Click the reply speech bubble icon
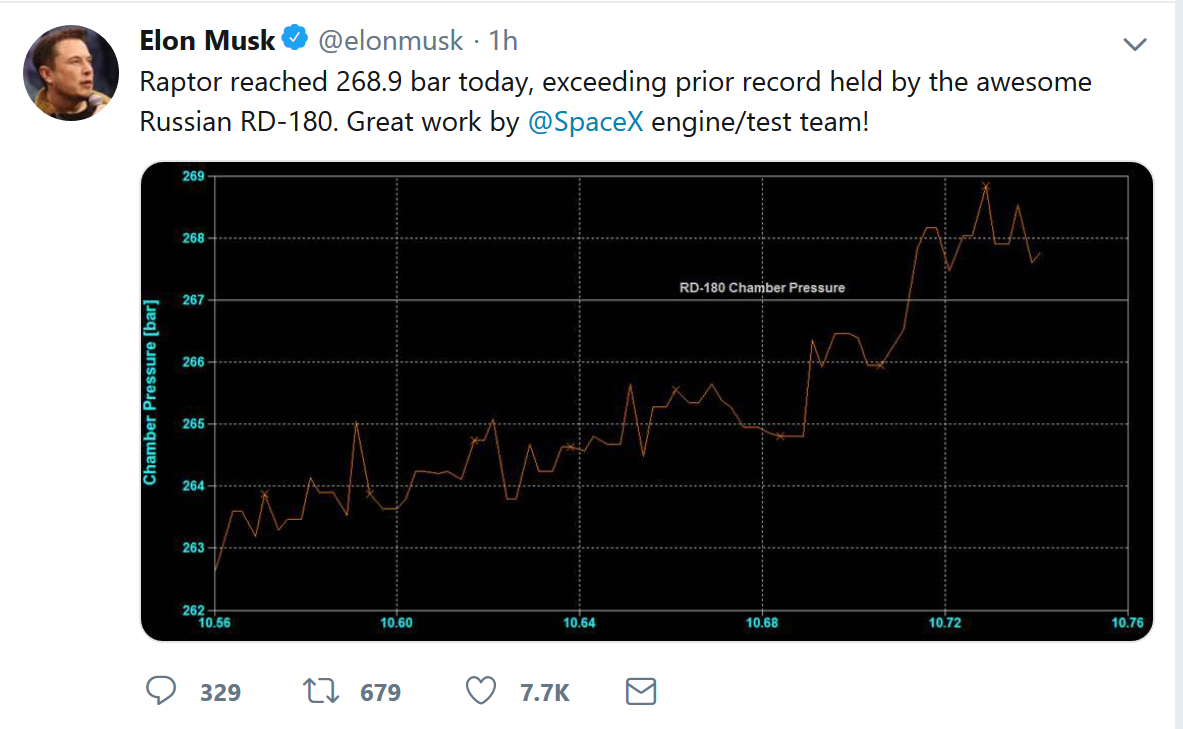Viewport: 1183px width, 729px height. 162,691
